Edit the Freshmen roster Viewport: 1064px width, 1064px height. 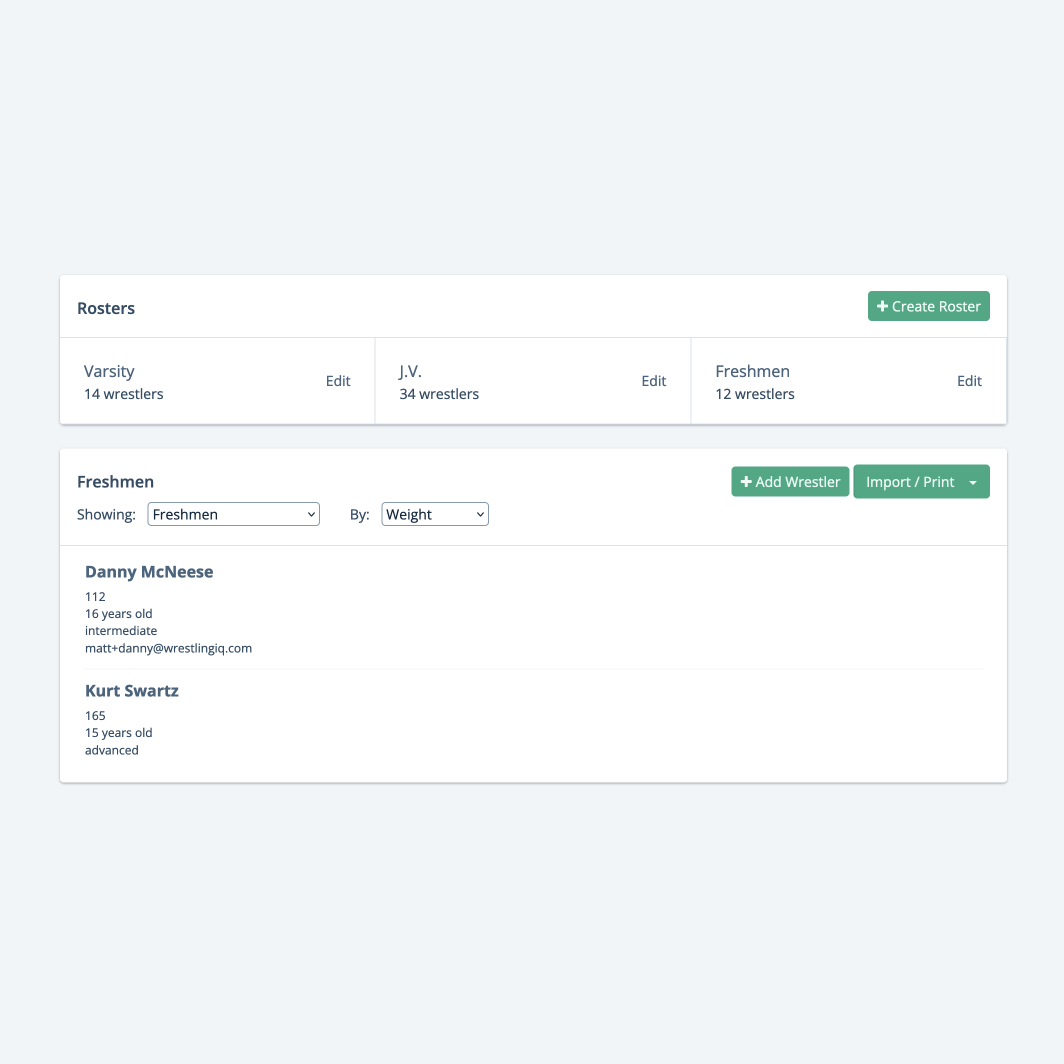tap(969, 381)
